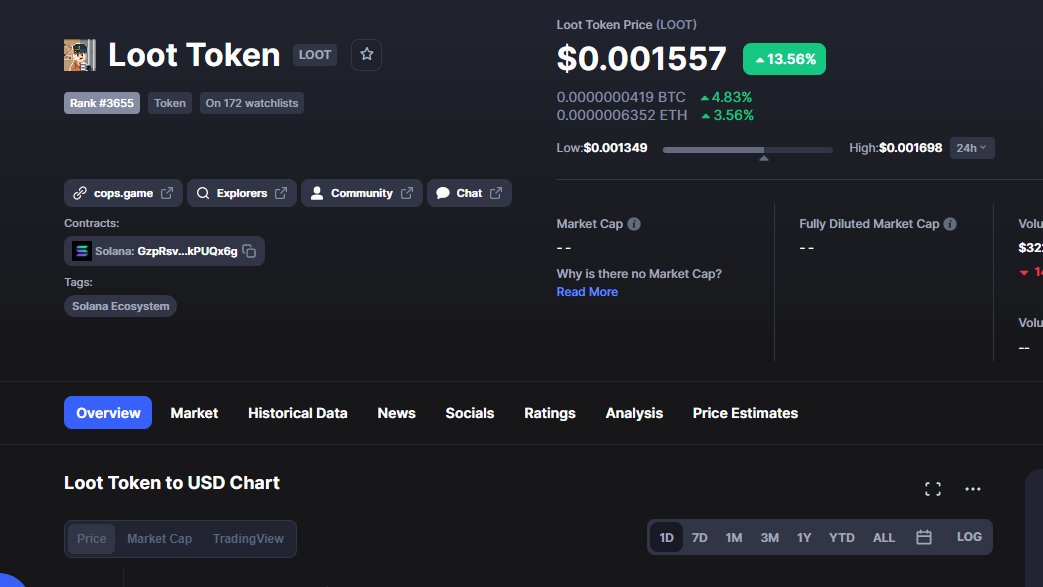
Task: Click the external link icon beside cops.game
Action: (x=167, y=193)
